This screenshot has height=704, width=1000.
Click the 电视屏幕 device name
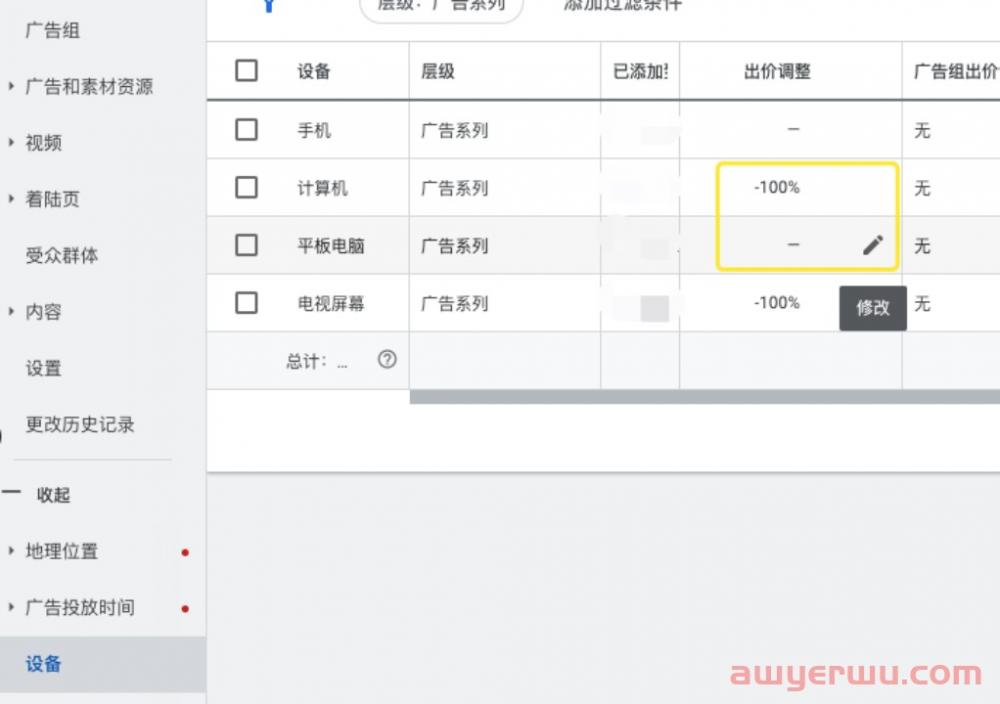(331, 303)
